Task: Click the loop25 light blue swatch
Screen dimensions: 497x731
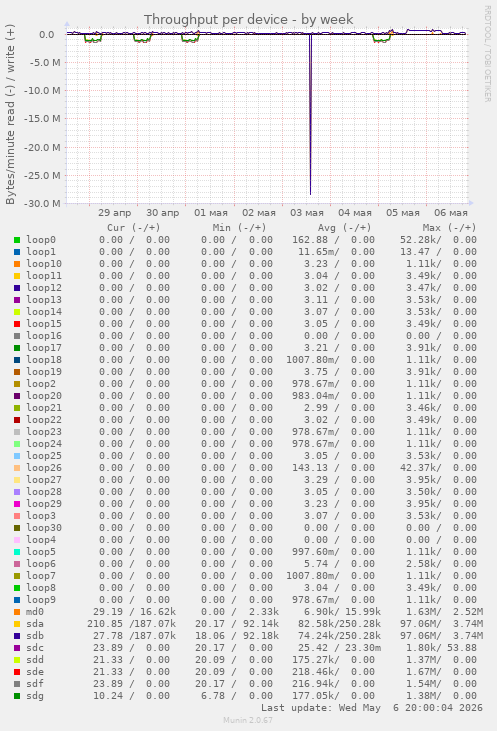Action: click(17, 456)
